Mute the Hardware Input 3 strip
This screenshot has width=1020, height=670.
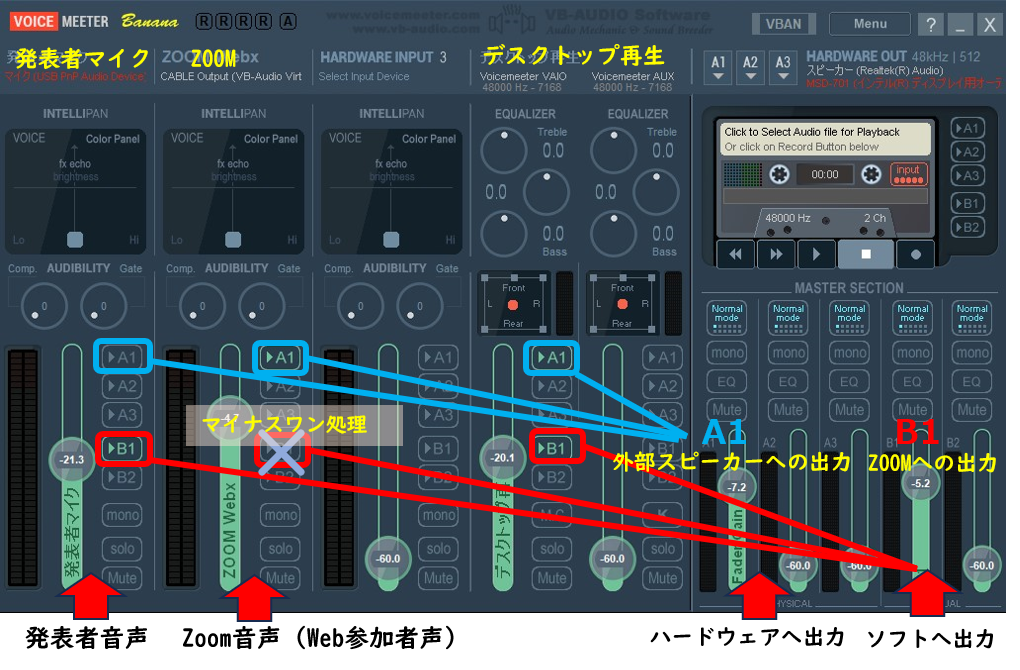(438, 578)
